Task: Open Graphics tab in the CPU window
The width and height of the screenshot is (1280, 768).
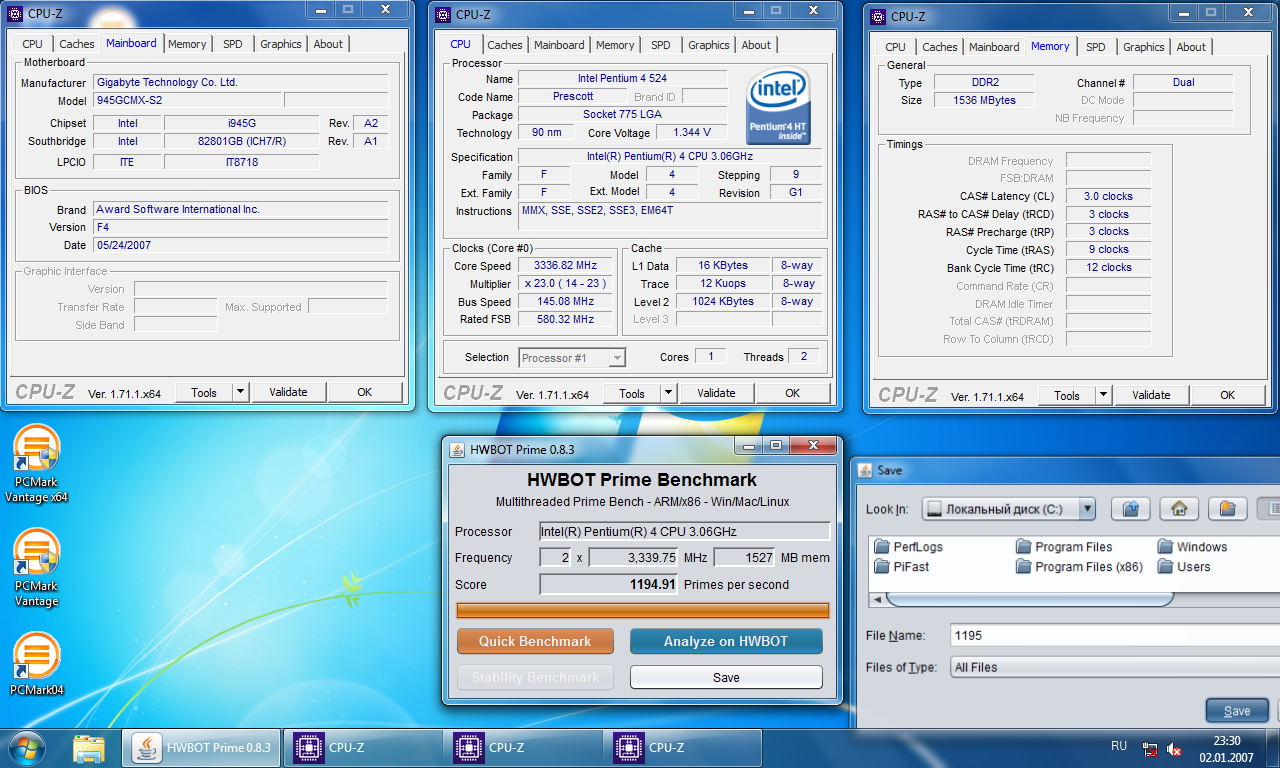Action: pyautogui.click(x=708, y=45)
